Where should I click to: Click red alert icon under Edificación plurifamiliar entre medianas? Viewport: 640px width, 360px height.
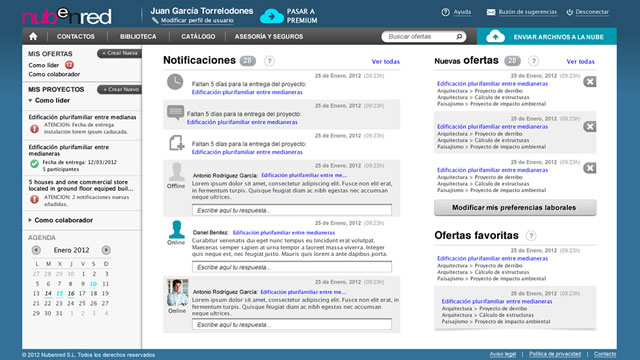[34, 129]
